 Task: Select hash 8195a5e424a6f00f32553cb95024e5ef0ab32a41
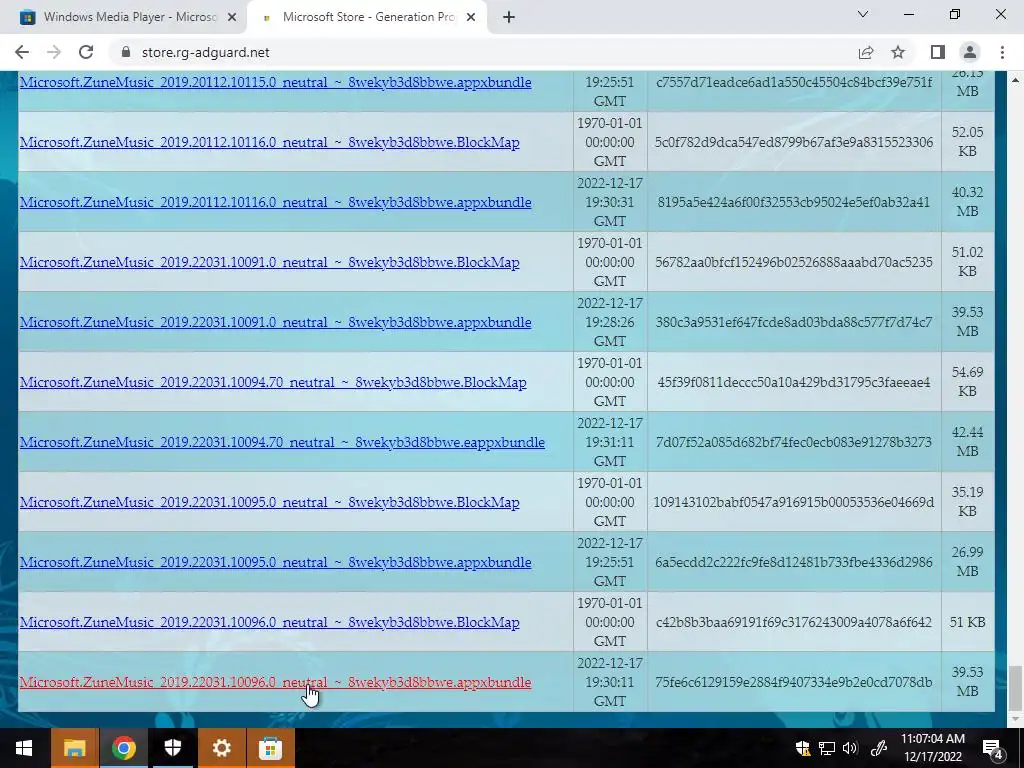[794, 202]
